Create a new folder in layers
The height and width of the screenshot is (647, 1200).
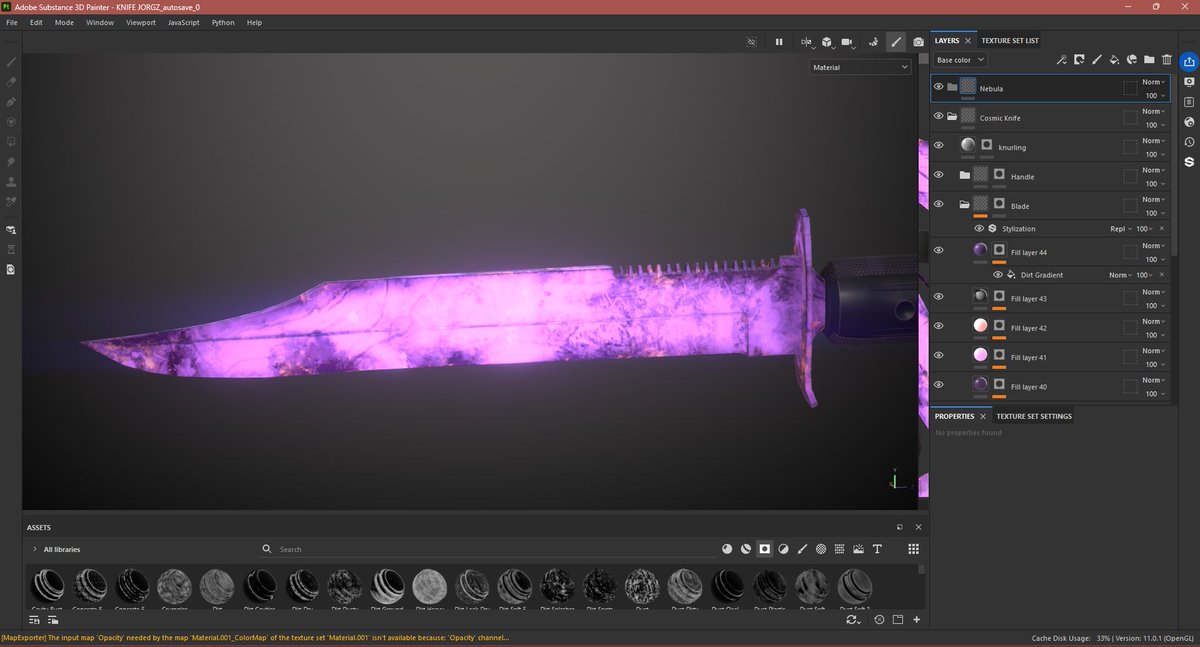(1149, 60)
